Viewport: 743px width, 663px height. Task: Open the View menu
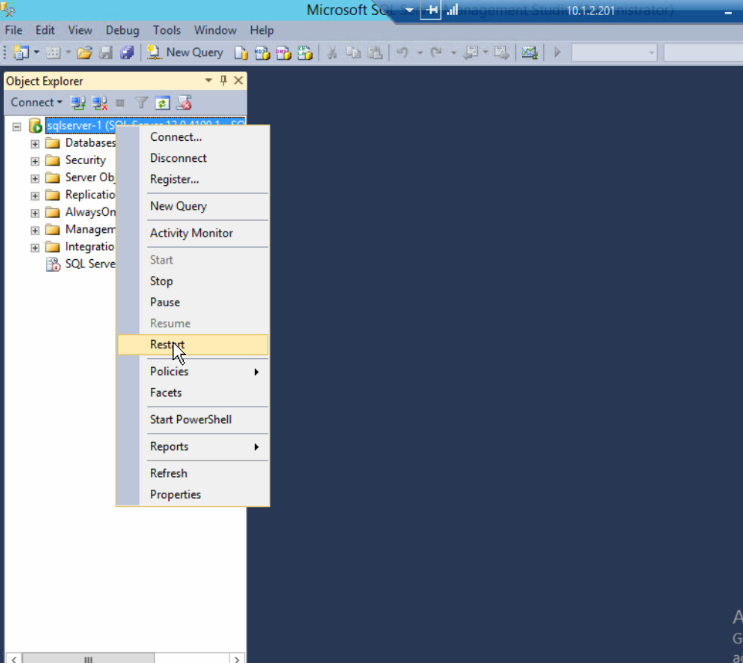tap(80, 30)
